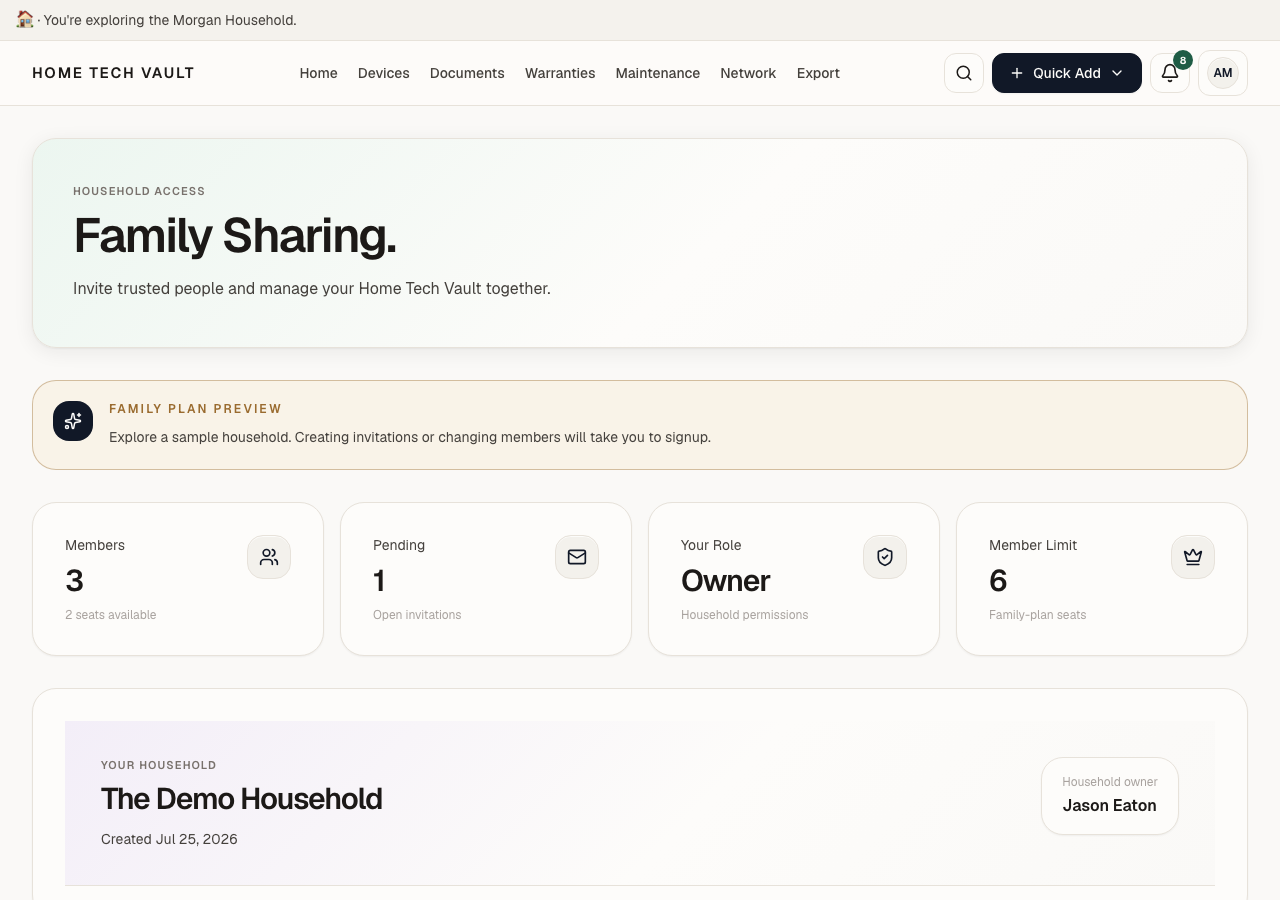Click the Members count "3"
Screen dimensions: 1280x900
coord(75,581)
